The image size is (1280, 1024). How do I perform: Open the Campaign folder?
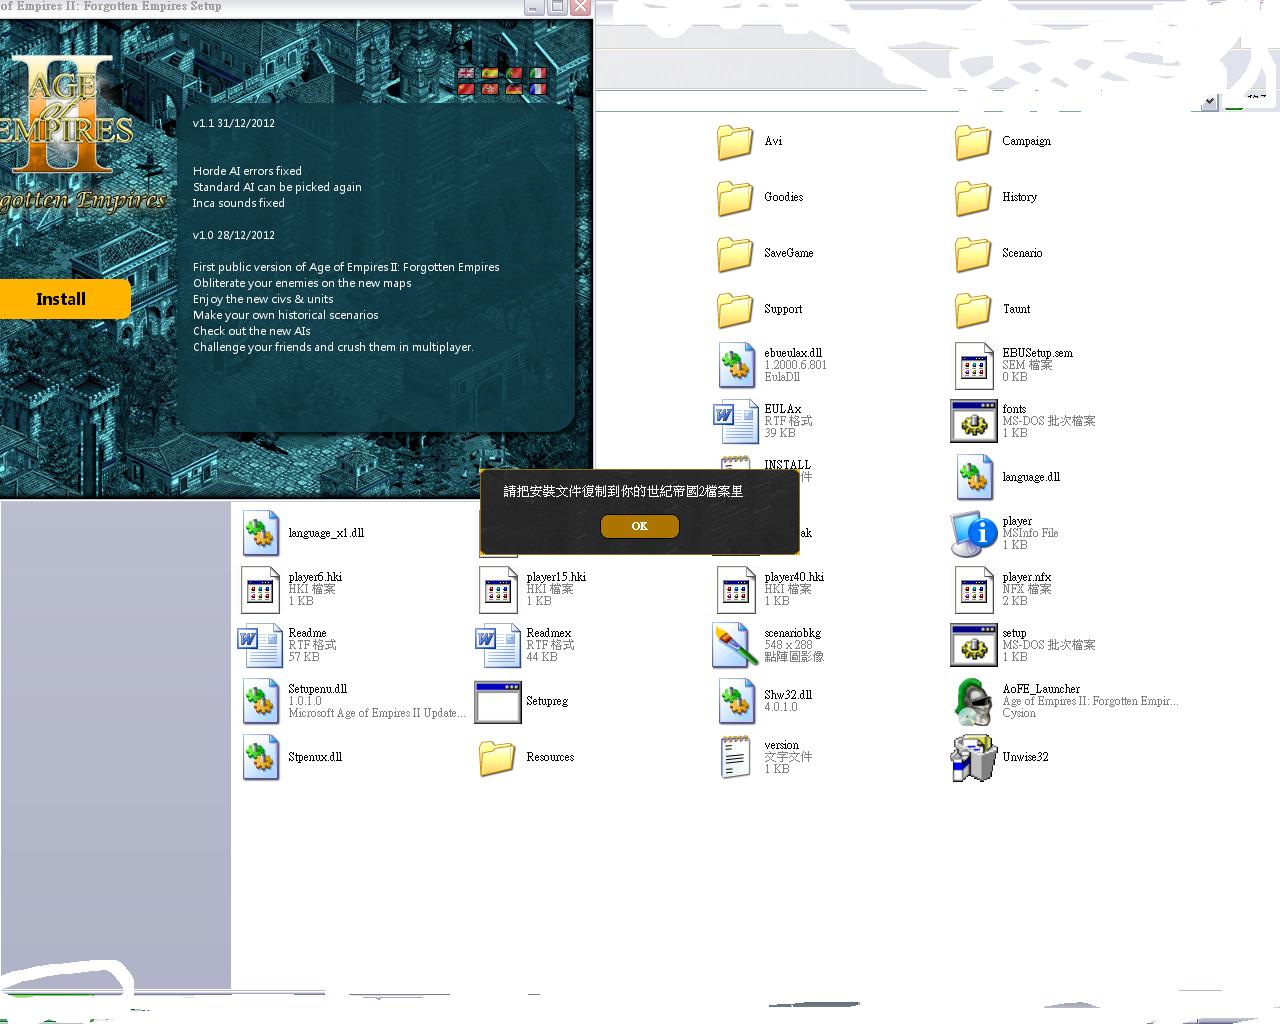coord(973,142)
